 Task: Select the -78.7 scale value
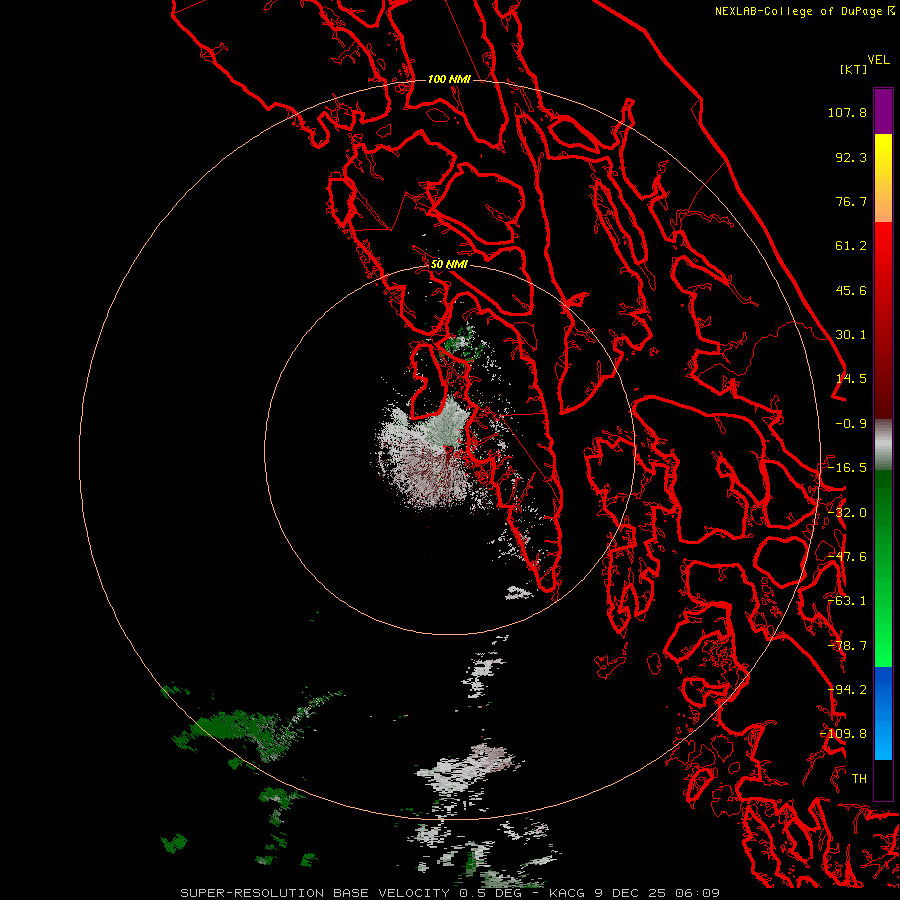(x=847, y=646)
